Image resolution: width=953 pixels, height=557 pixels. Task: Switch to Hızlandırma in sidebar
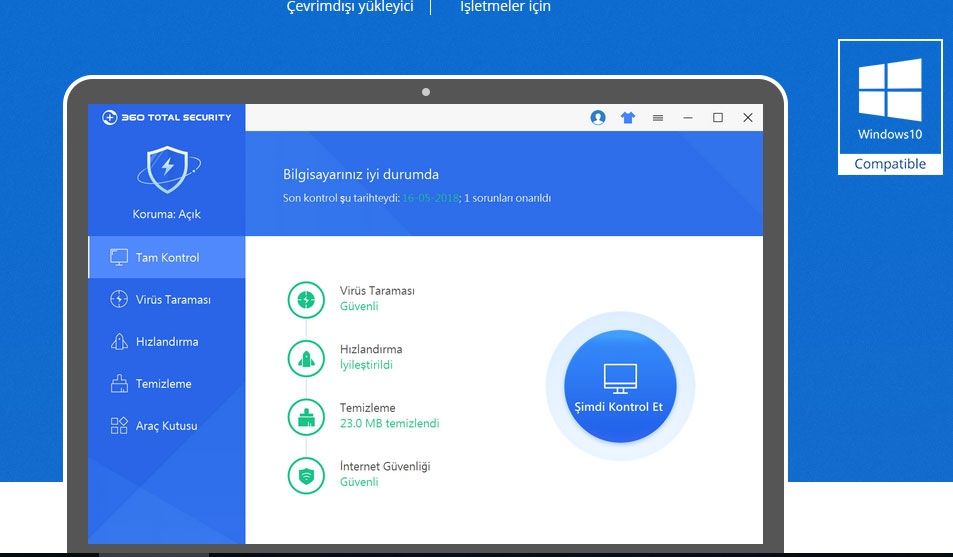click(x=167, y=342)
